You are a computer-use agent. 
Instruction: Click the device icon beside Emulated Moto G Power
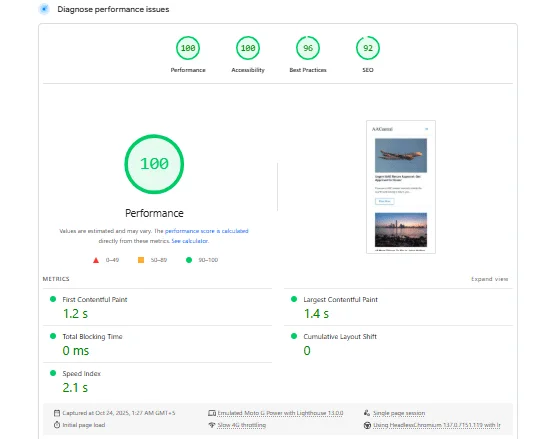tap(212, 413)
